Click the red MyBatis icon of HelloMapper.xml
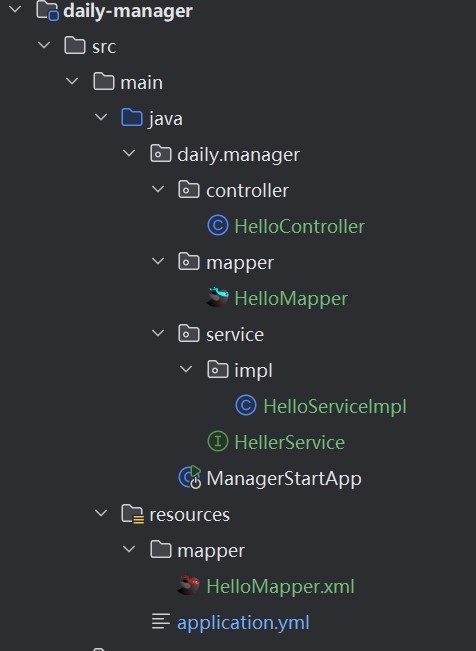Screen dimensions: 476x651 point(189,585)
